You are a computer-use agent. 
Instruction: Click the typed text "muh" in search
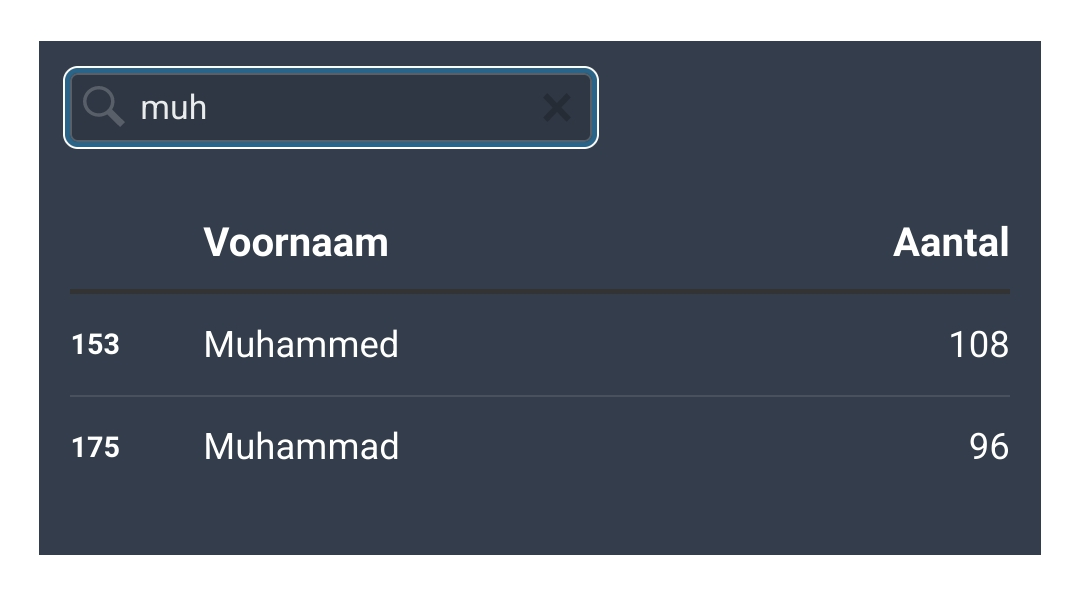(x=173, y=107)
